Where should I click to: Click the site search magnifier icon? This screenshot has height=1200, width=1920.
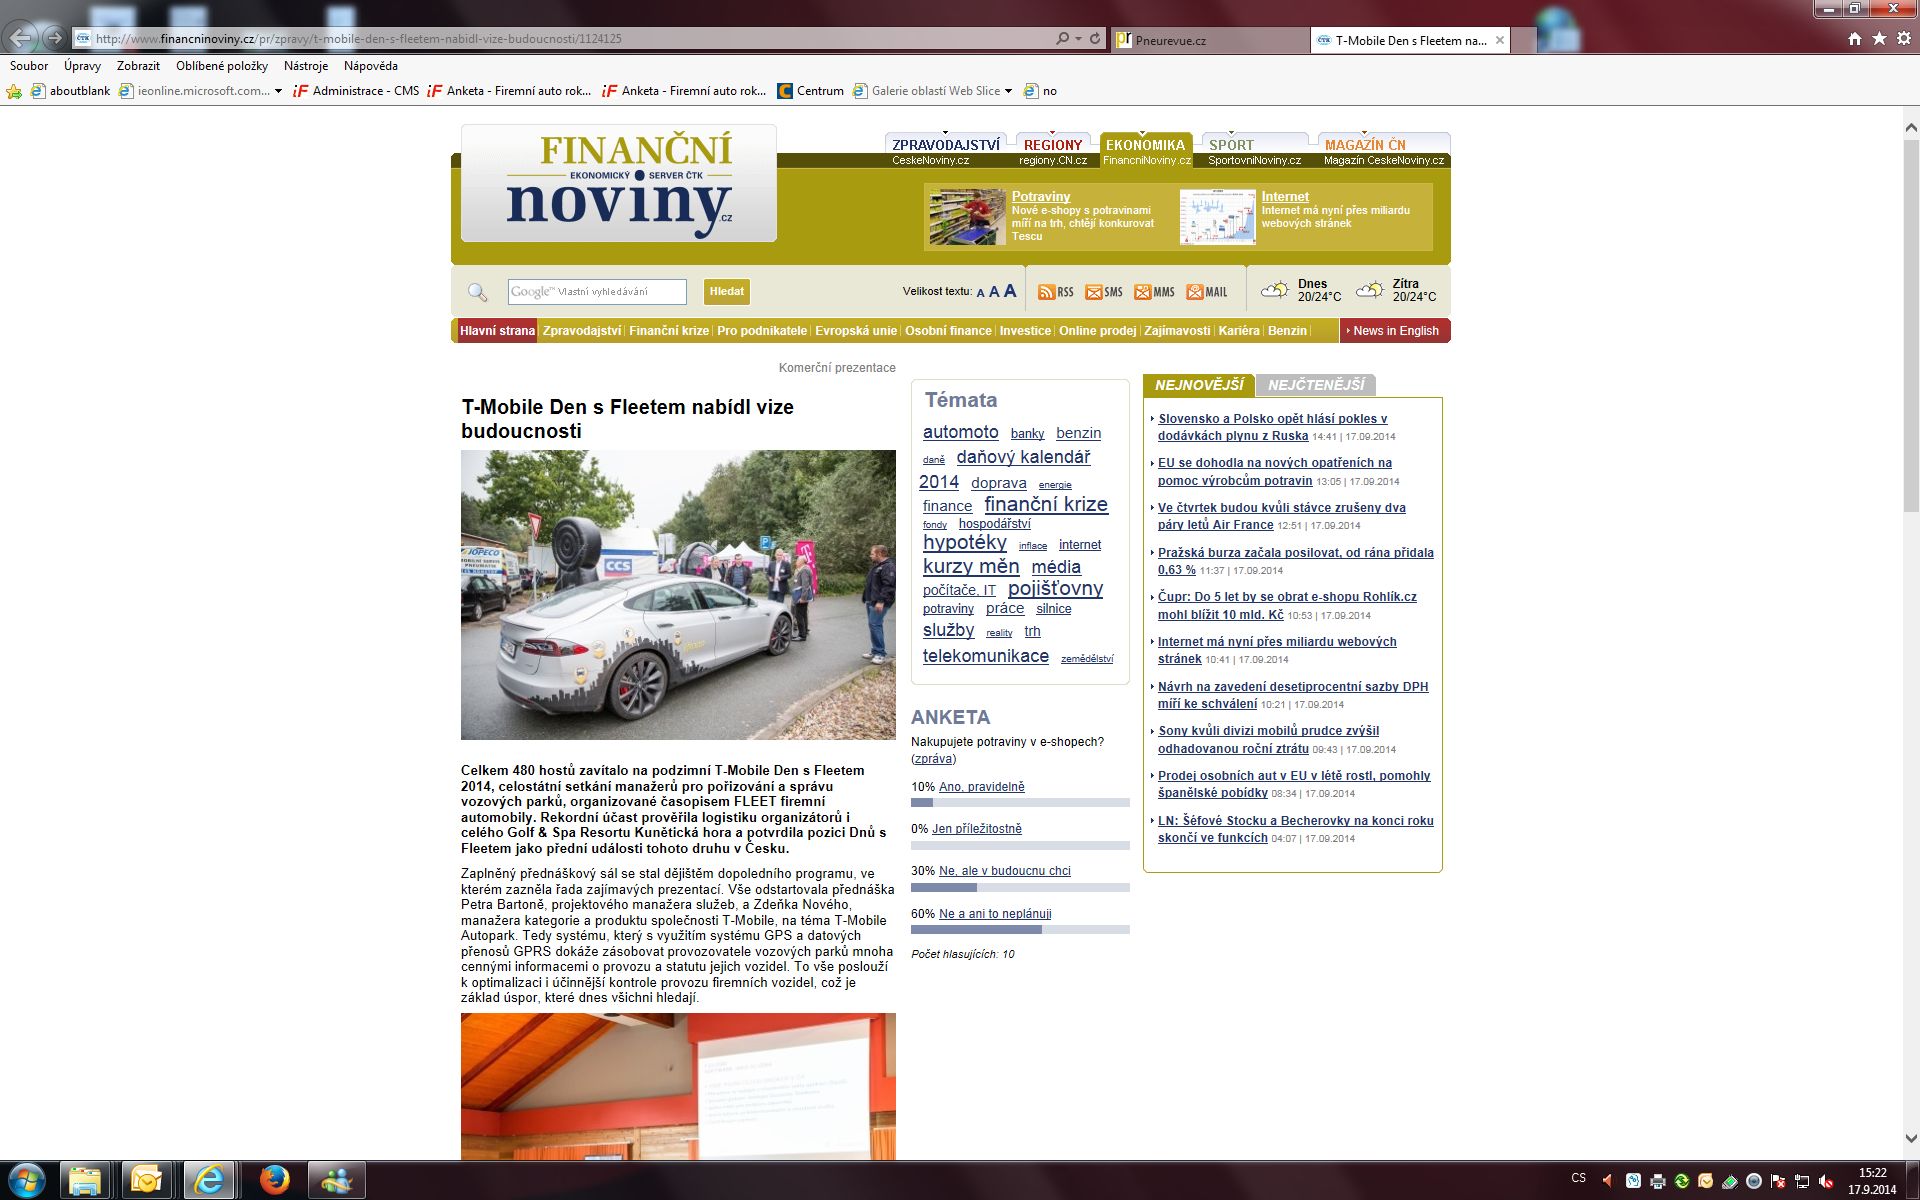pos(478,292)
